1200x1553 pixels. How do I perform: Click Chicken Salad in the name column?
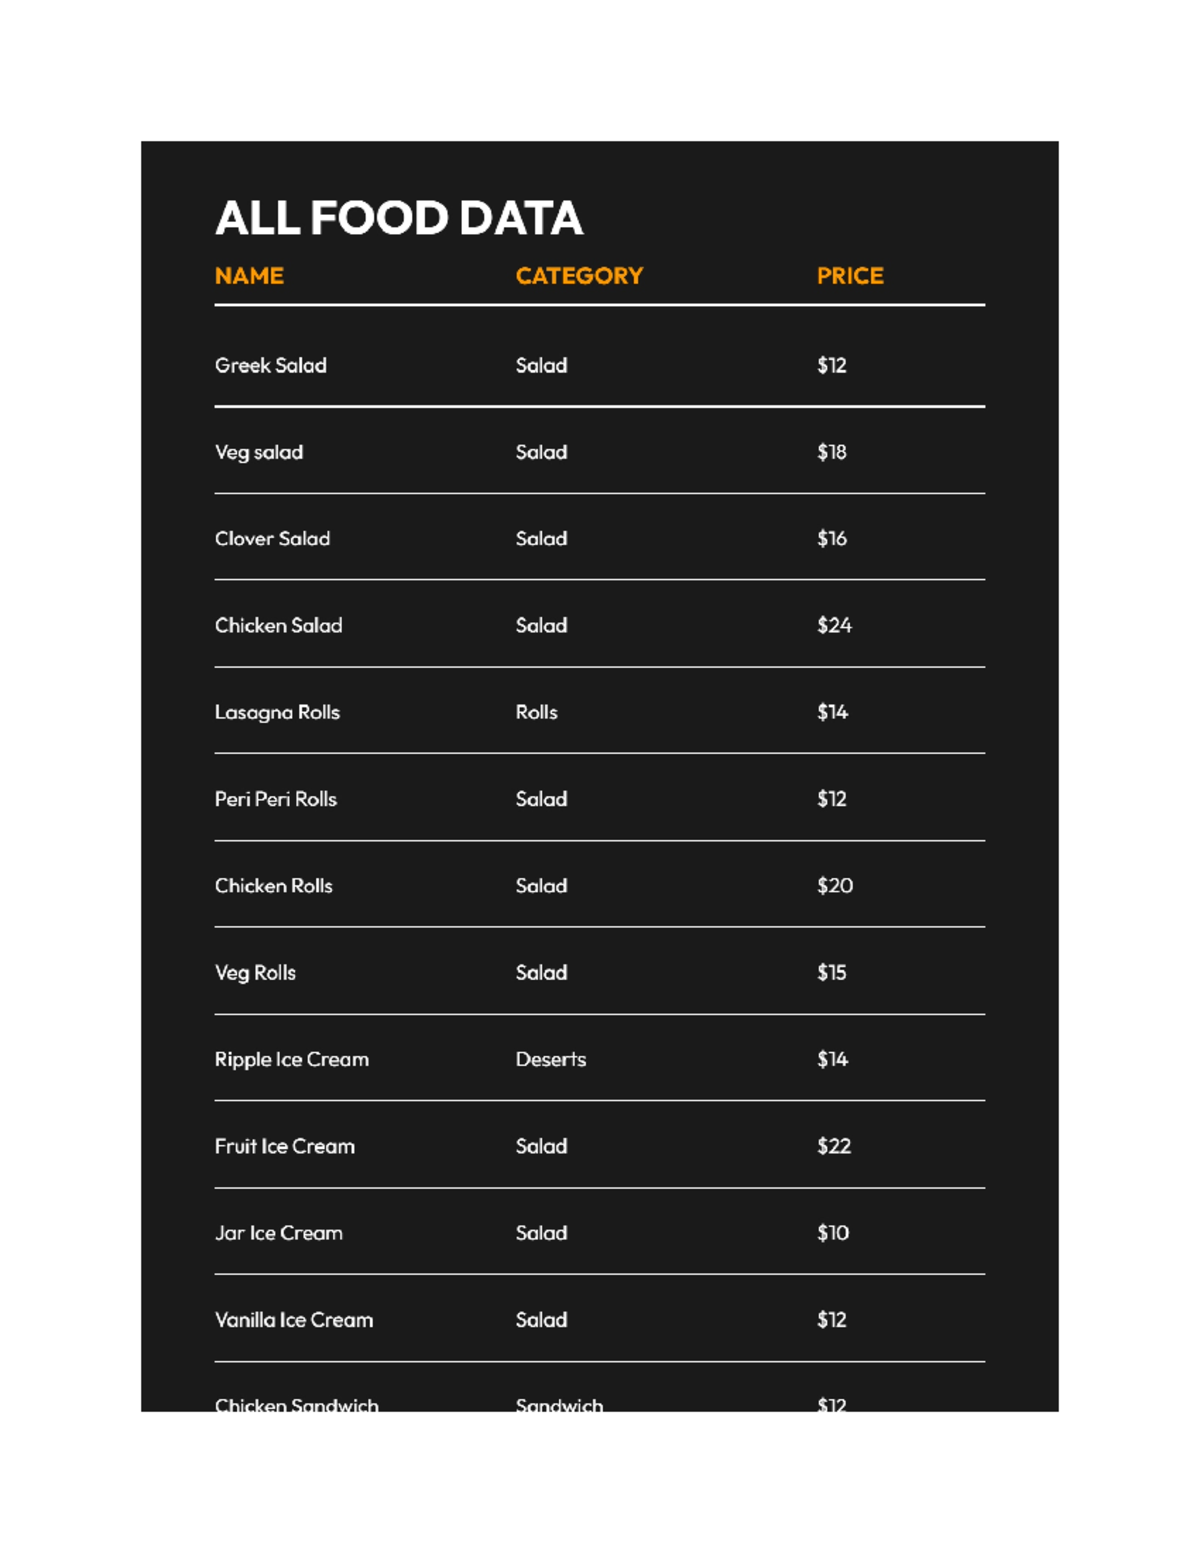(279, 625)
